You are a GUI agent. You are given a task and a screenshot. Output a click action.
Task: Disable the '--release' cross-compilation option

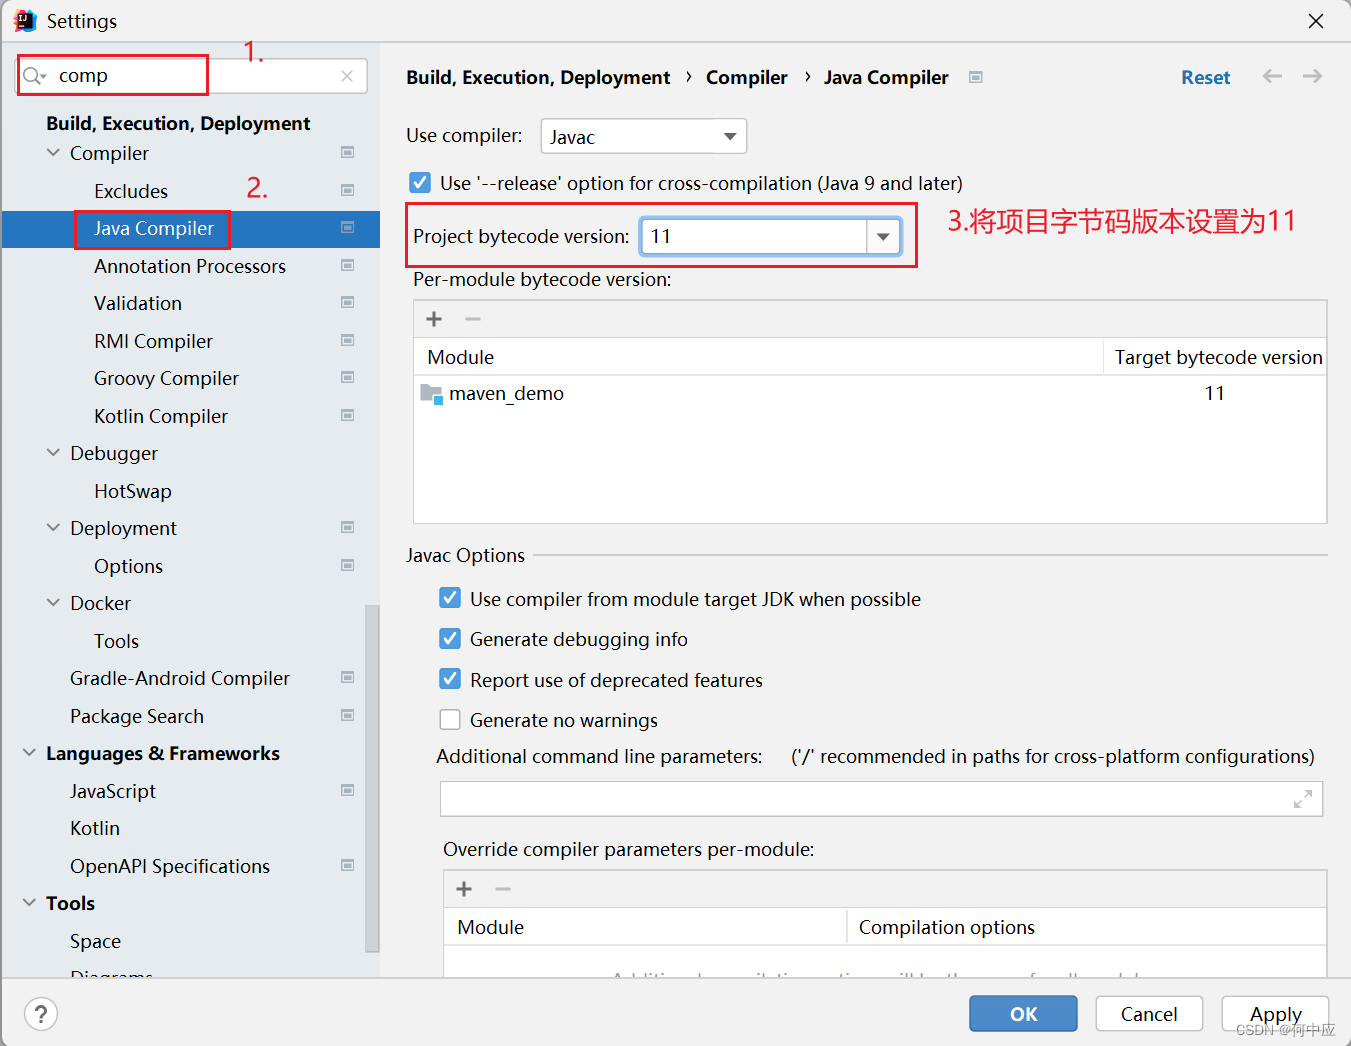coord(420,183)
